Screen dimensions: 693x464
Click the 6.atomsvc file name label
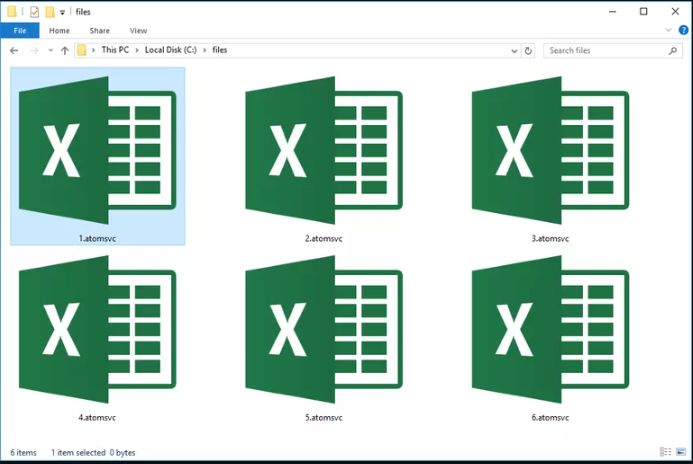(550, 418)
